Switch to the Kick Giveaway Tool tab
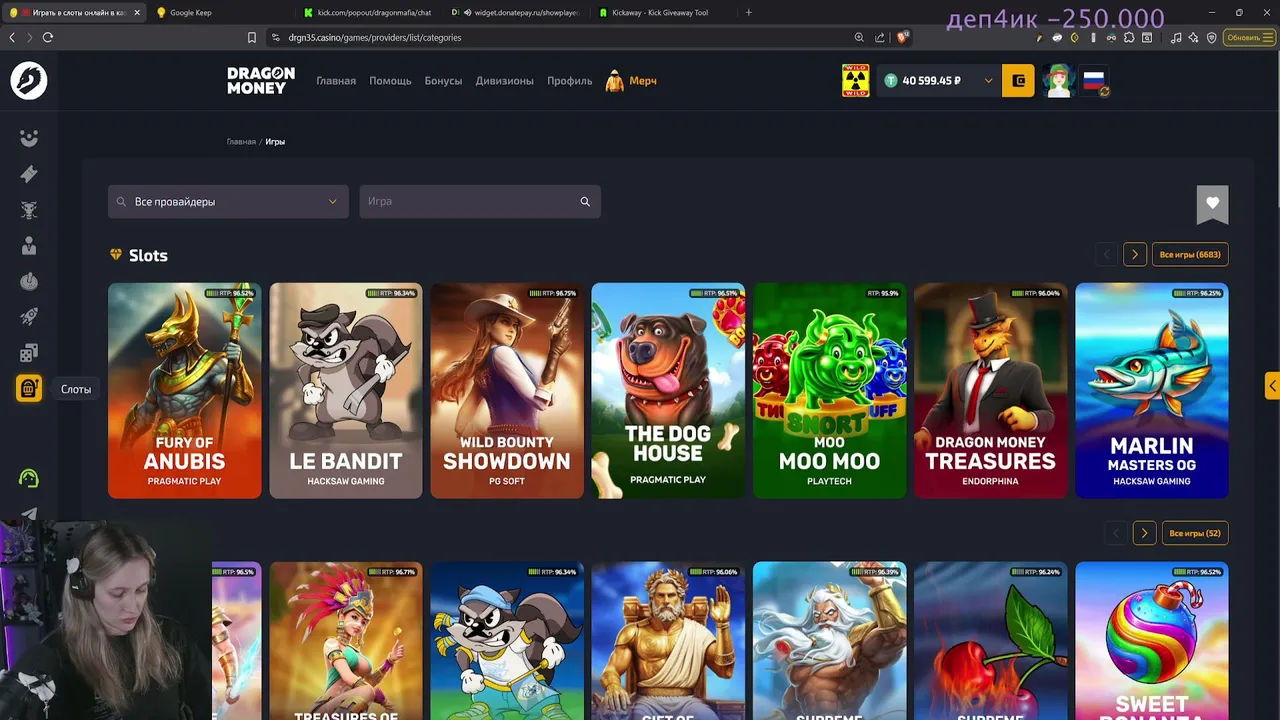Image resolution: width=1280 pixels, height=720 pixels. coord(663,13)
